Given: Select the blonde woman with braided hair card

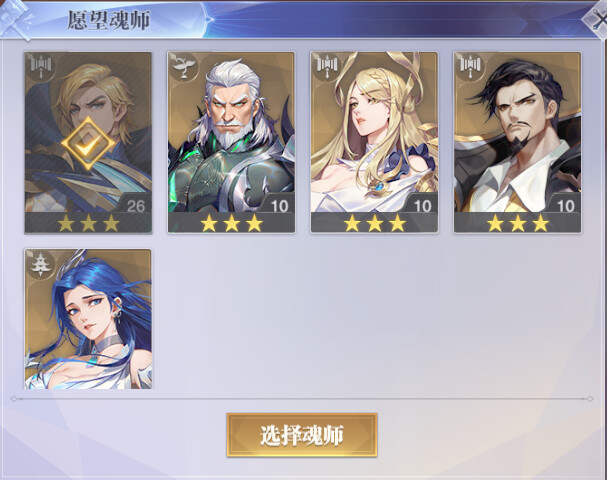Looking at the screenshot, I should [374, 142].
